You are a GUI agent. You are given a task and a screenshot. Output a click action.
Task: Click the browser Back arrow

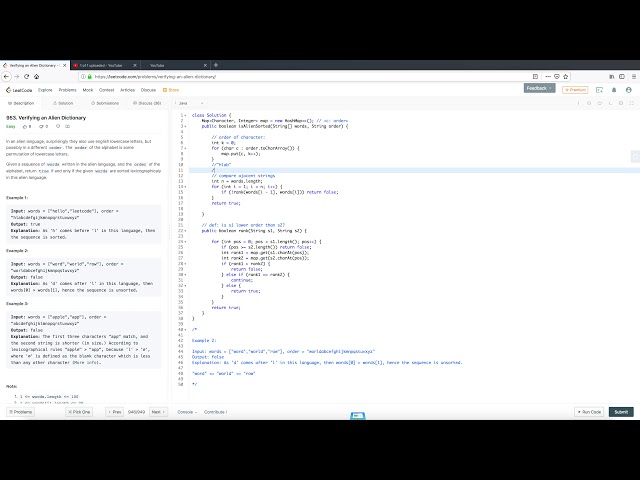6,77
